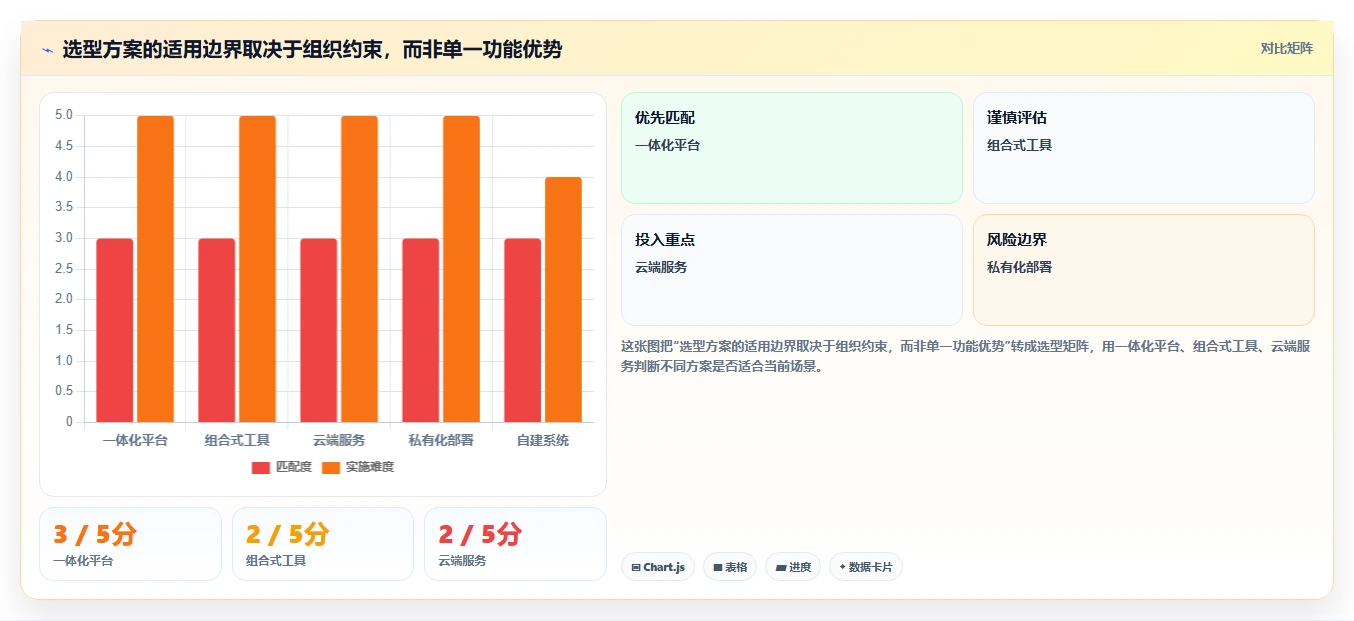Viewport: 1354px width, 621px height.
Task: Click the 一体化平台 x-axis label
Action: [x=135, y=440]
